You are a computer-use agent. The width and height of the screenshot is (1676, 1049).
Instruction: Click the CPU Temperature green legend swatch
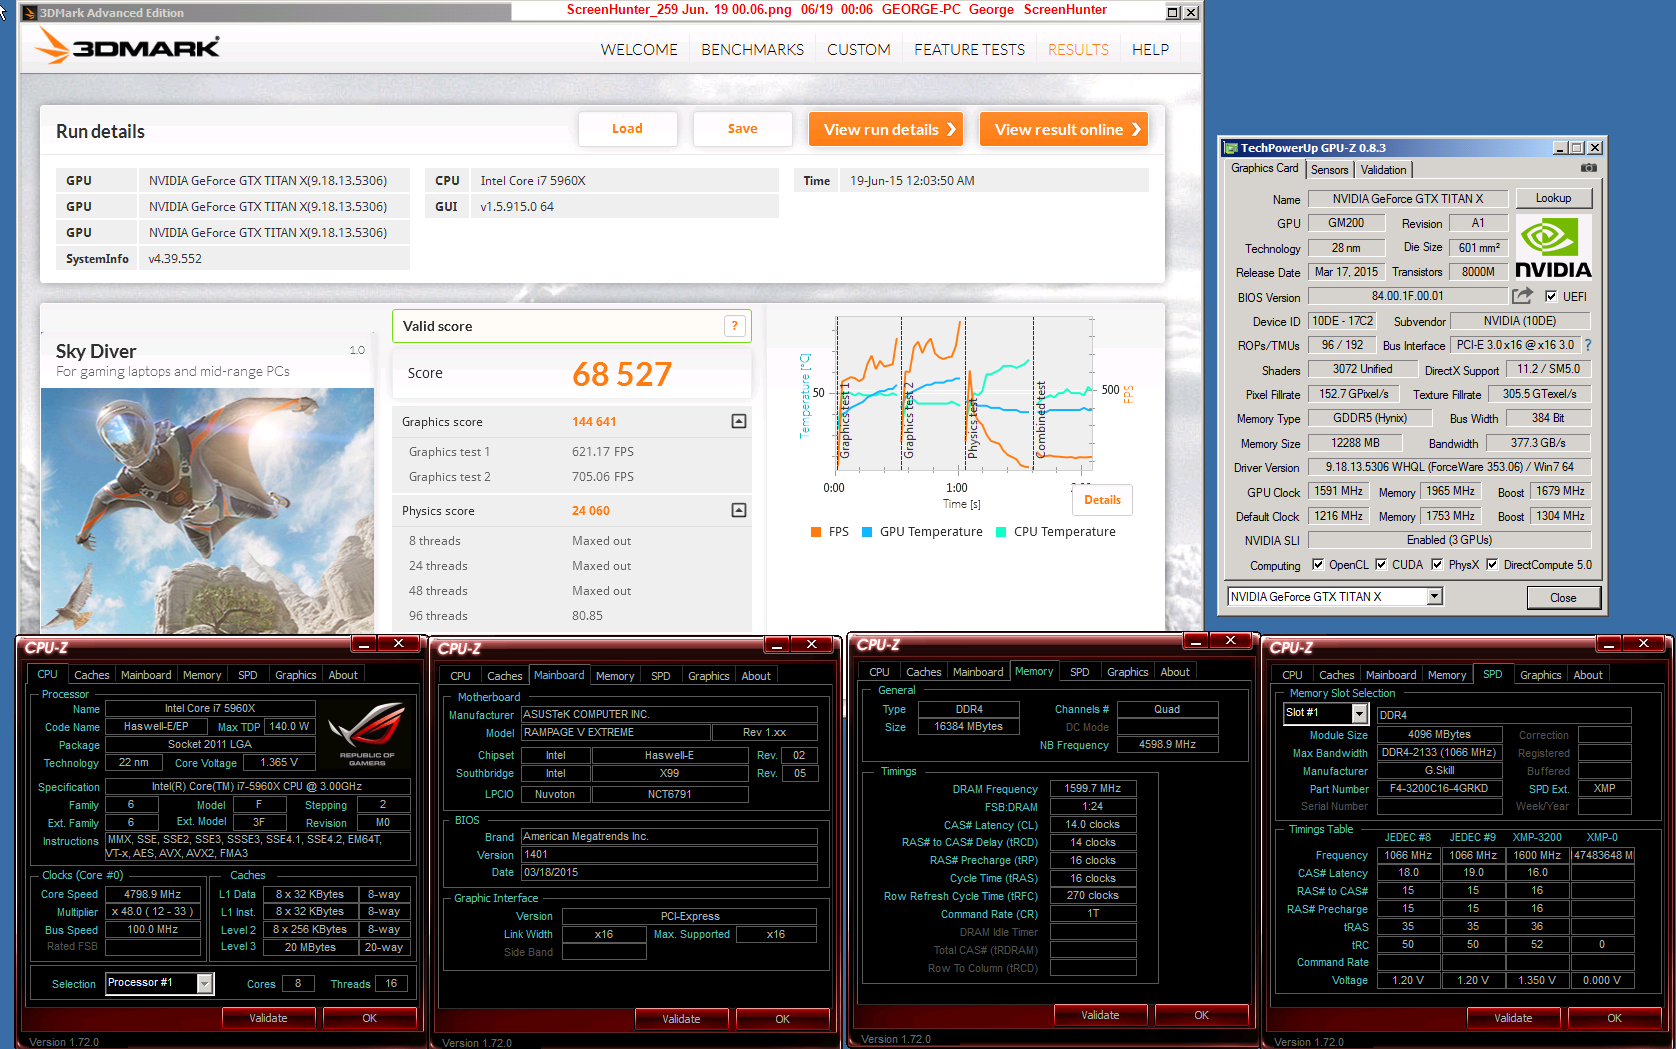tap(1001, 532)
